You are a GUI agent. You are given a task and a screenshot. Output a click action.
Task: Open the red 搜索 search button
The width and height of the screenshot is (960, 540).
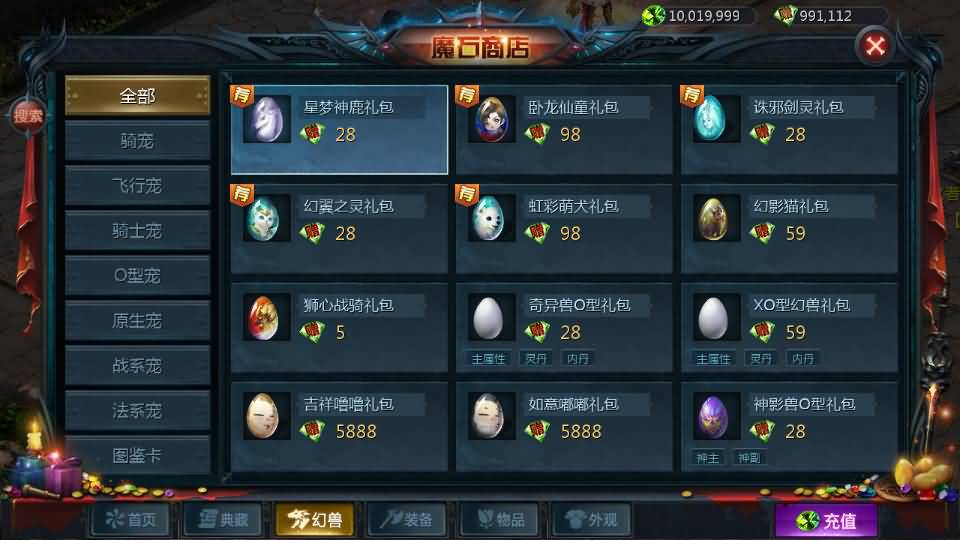[x=28, y=116]
